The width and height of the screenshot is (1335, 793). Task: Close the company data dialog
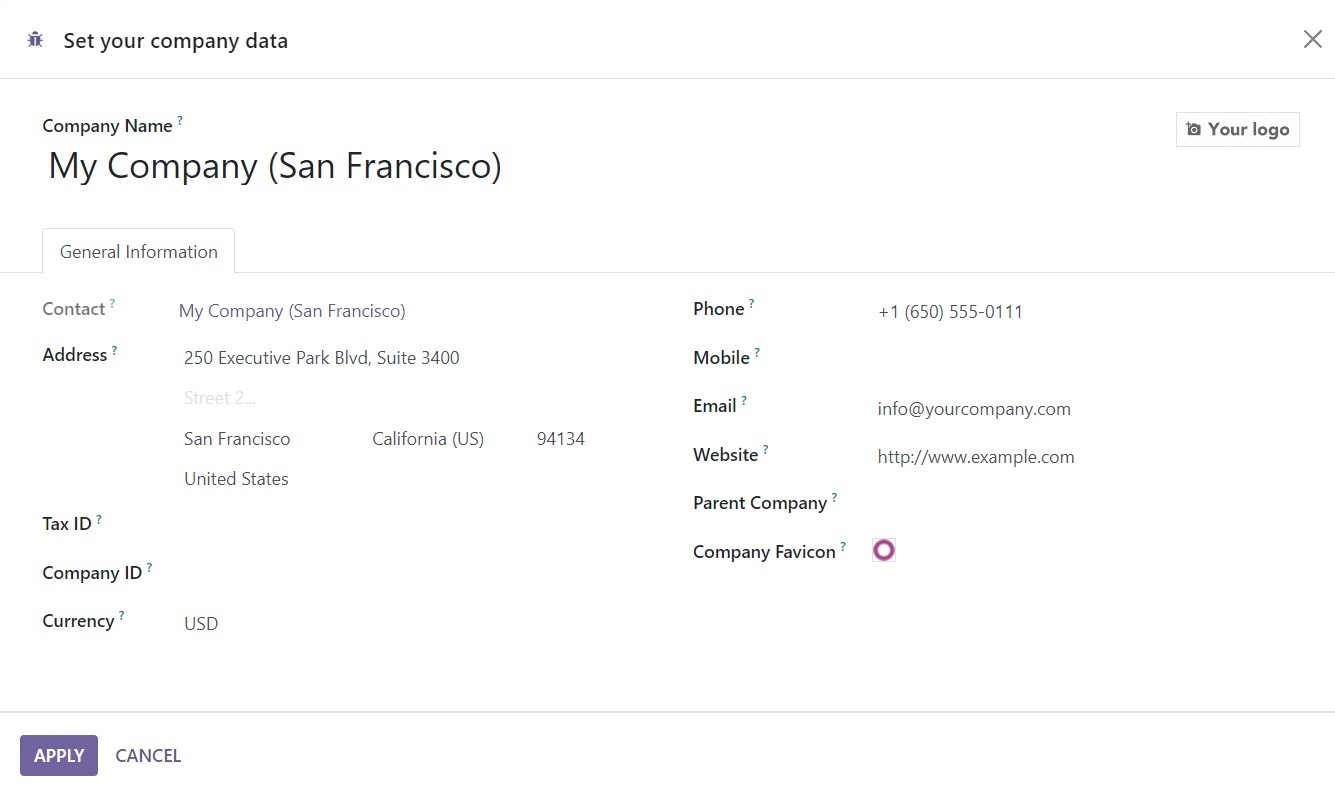[1312, 39]
